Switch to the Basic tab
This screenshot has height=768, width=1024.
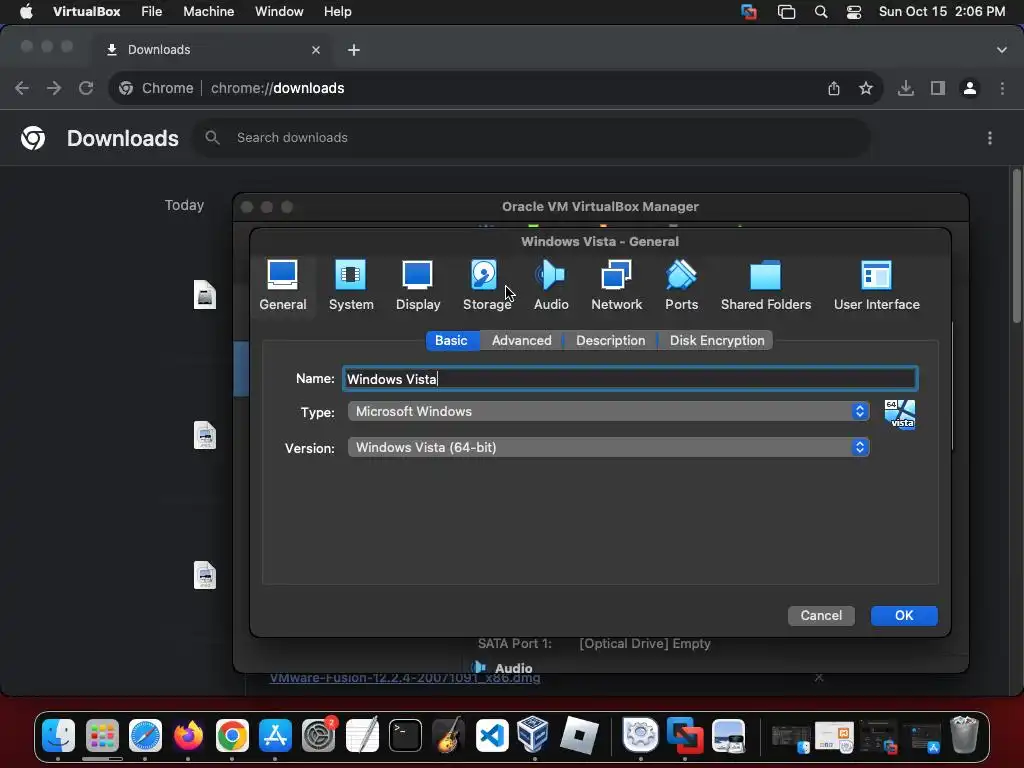click(451, 340)
